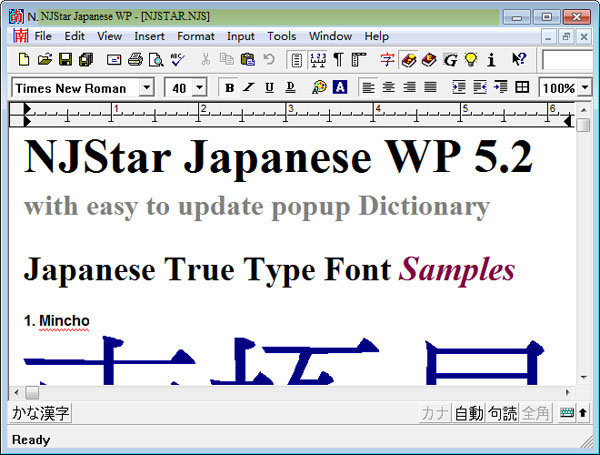The height and width of the screenshot is (455, 600).
Task: Click the 句読 status bar button
Action: click(x=503, y=413)
